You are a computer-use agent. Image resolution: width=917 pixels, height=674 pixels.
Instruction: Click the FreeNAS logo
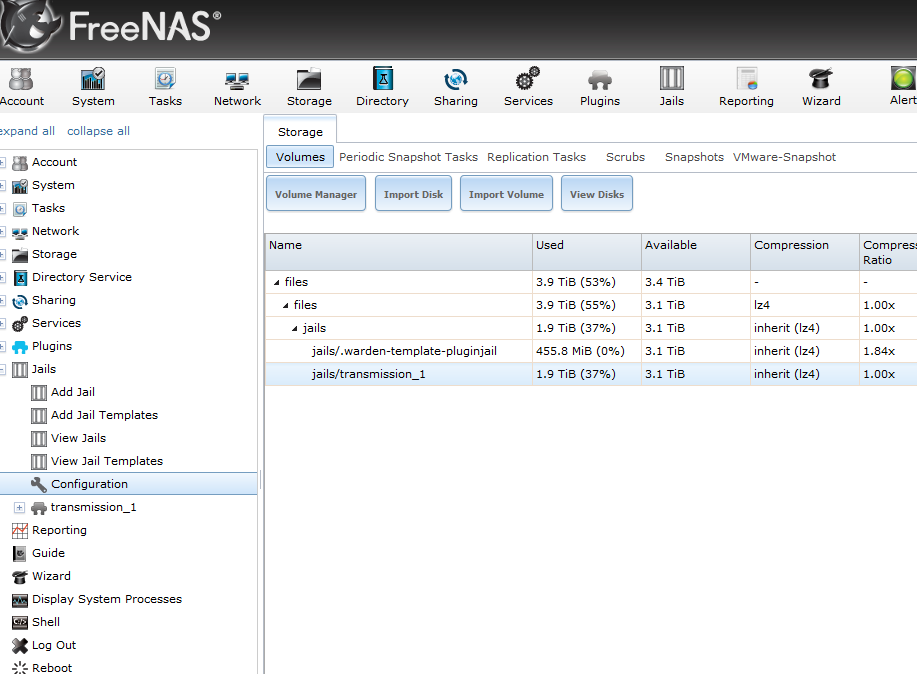tap(111, 26)
